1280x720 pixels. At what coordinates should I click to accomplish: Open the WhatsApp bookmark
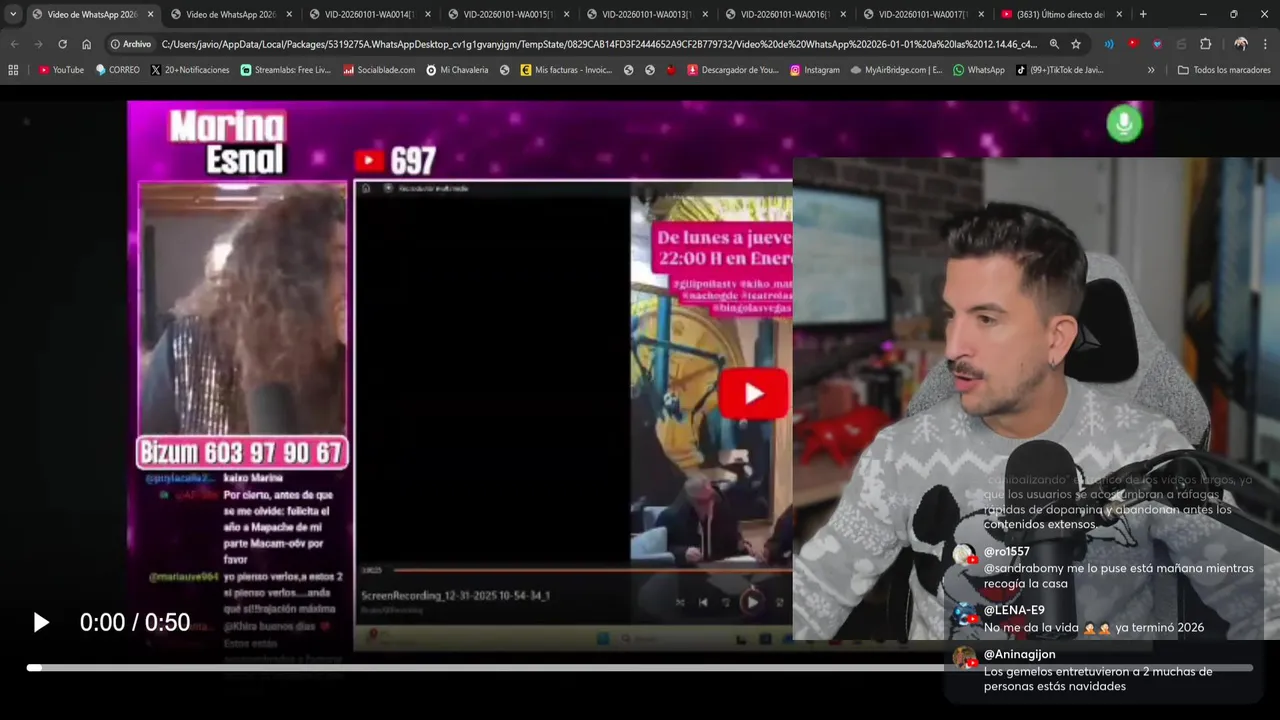(978, 70)
